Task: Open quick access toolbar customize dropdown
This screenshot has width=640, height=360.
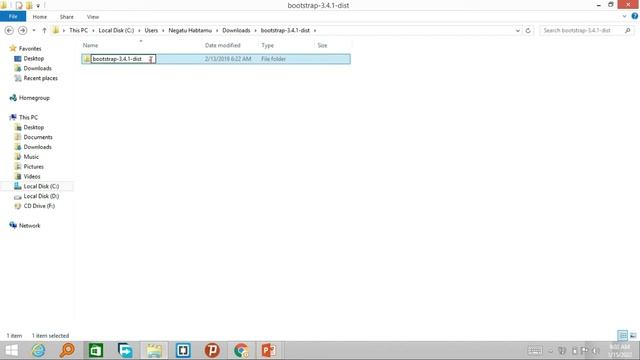Action: coord(38,6)
